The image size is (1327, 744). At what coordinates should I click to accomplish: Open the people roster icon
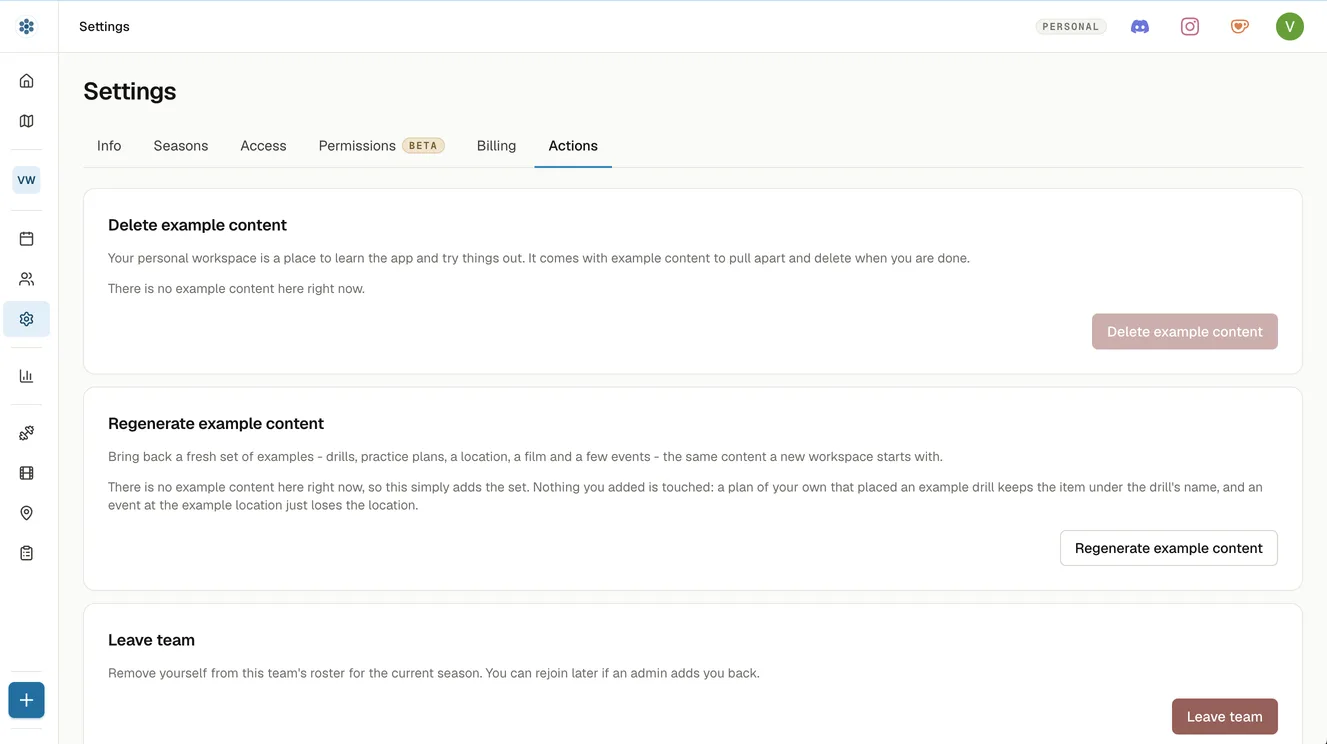(x=26, y=279)
